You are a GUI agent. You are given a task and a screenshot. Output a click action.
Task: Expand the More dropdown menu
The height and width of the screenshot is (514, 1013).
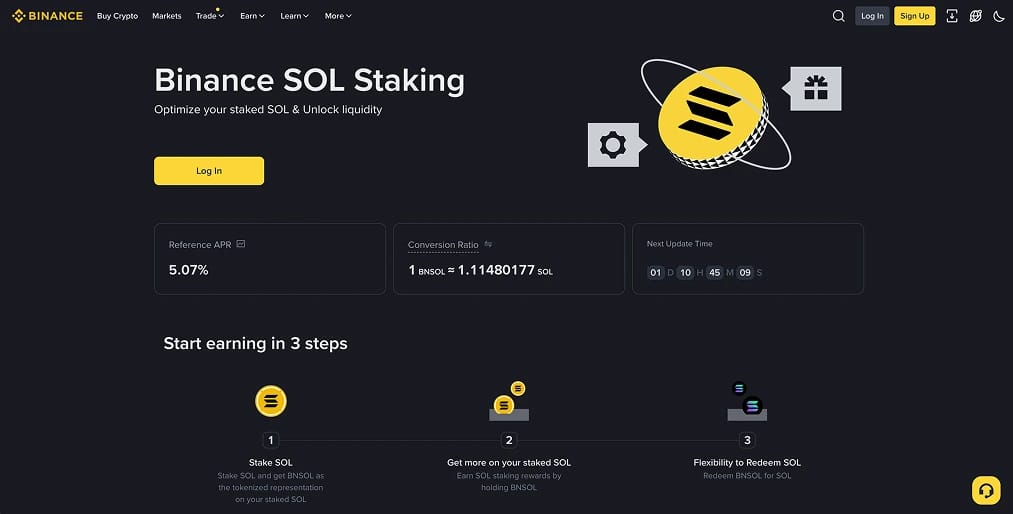[x=338, y=16]
